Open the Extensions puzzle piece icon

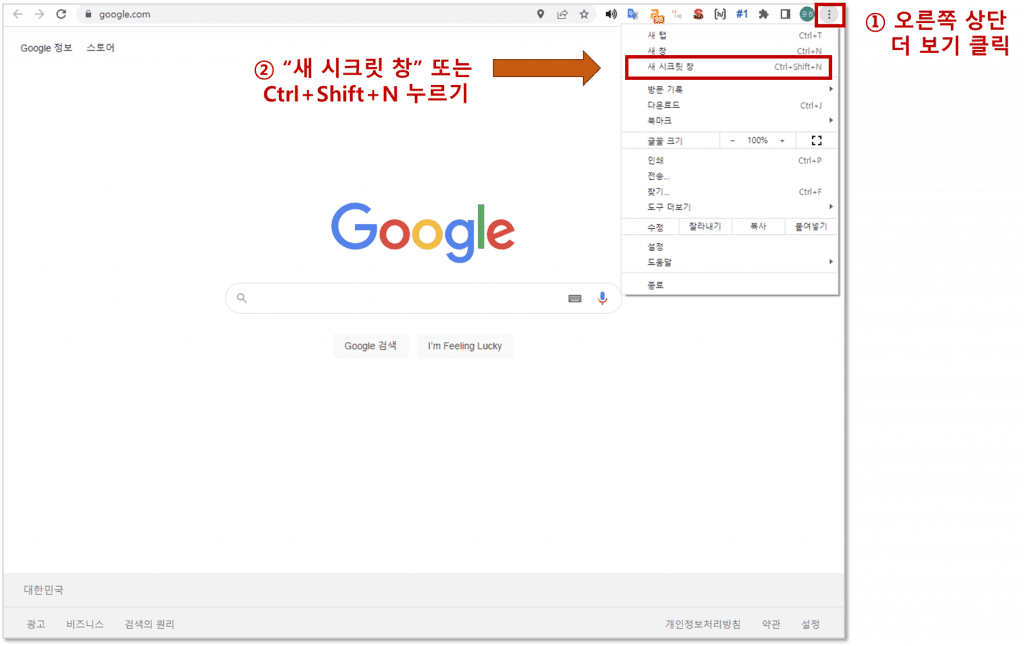(763, 14)
